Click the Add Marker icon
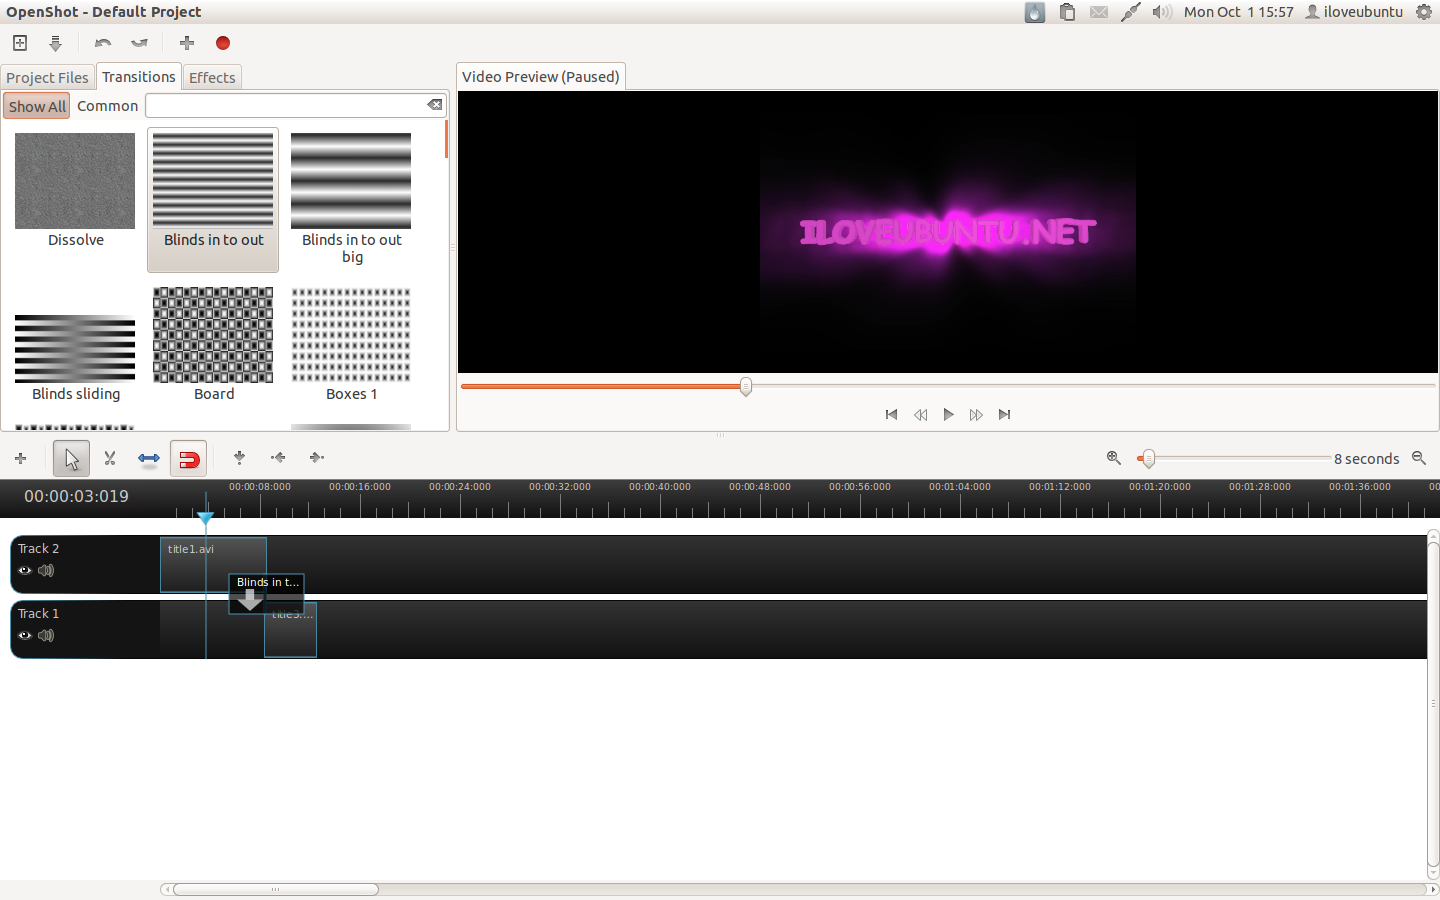Screen dimensions: 1440x900 click(239, 457)
